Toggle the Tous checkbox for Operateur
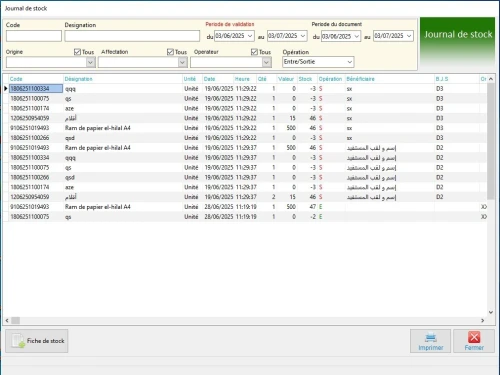Image resolution: width=500 pixels, height=375 pixels. [254, 52]
